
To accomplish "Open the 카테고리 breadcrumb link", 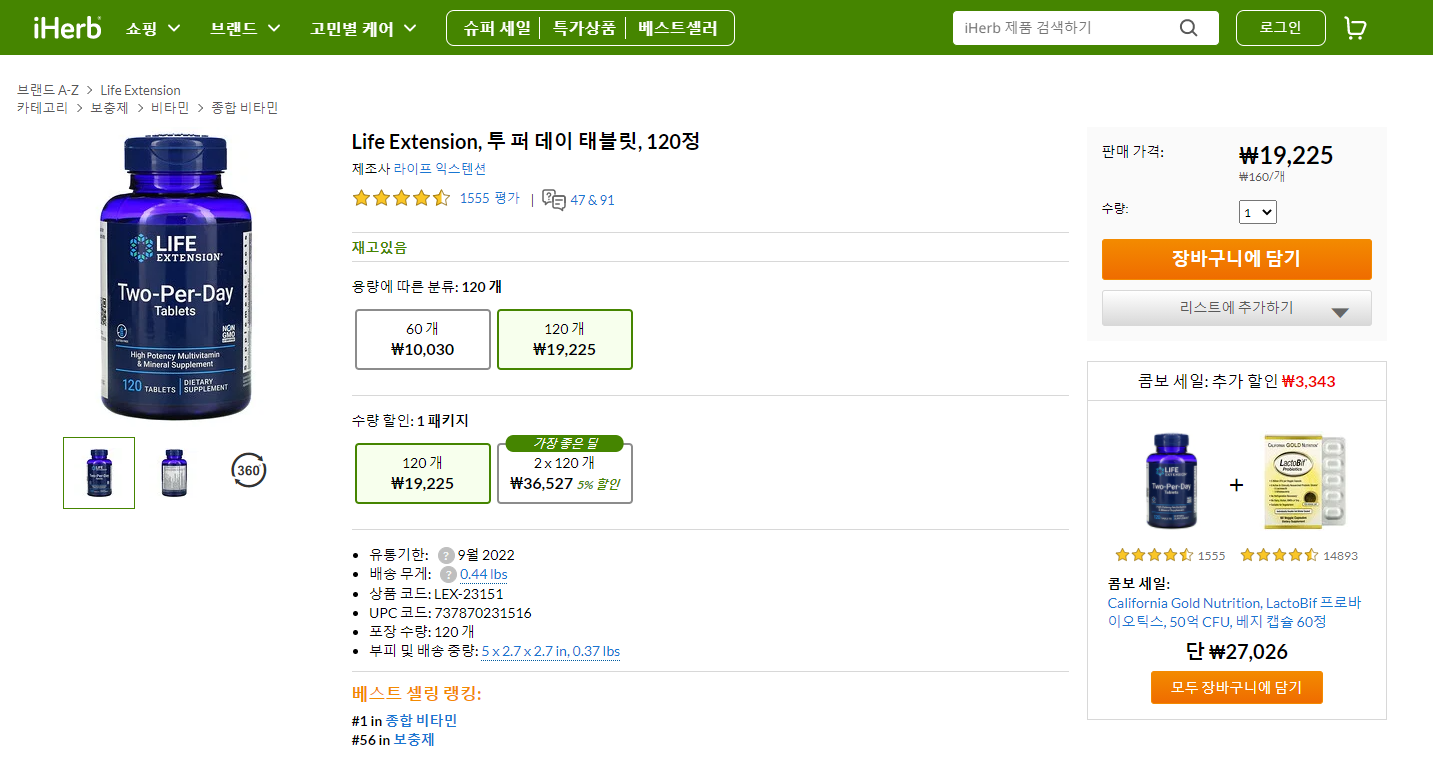I will 42,108.
